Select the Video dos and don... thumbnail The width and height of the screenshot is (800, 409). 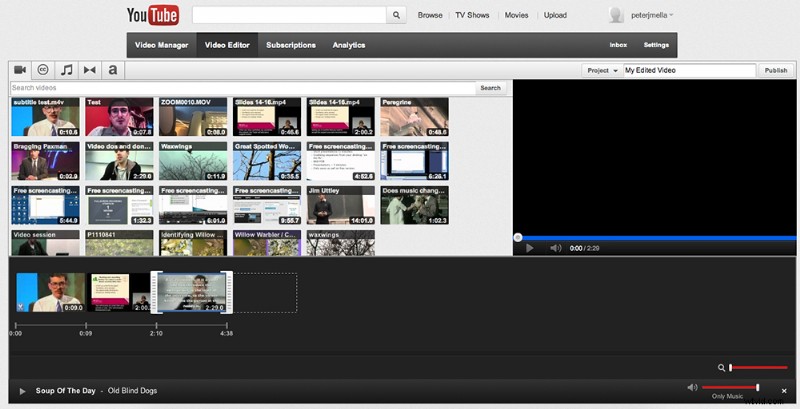(x=119, y=161)
